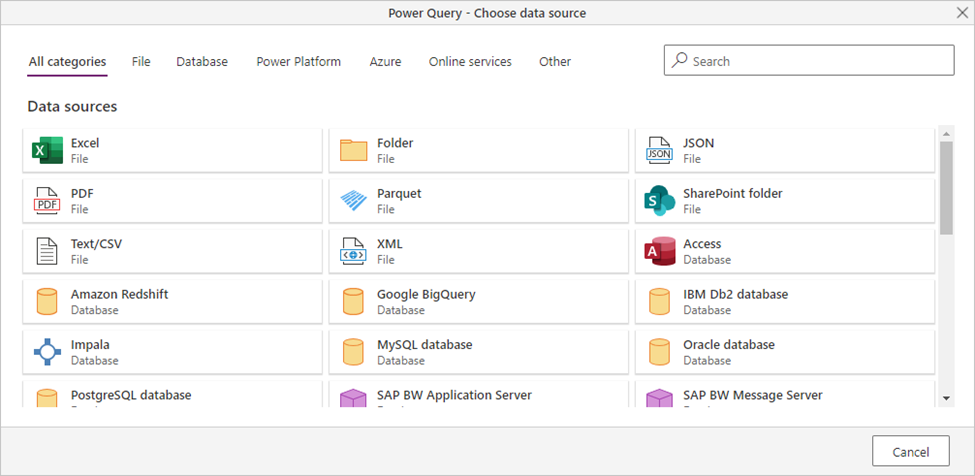Image resolution: width=975 pixels, height=476 pixels.
Task: Open the File category tab
Action: 141,62
